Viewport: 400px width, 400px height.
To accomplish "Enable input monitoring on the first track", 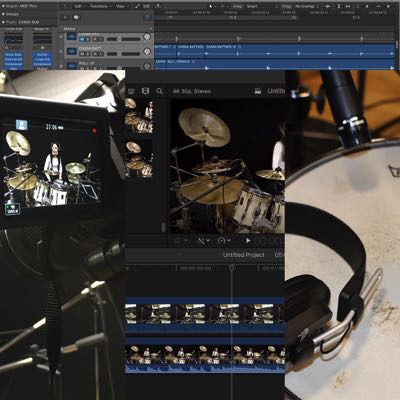I will (101, 39).
